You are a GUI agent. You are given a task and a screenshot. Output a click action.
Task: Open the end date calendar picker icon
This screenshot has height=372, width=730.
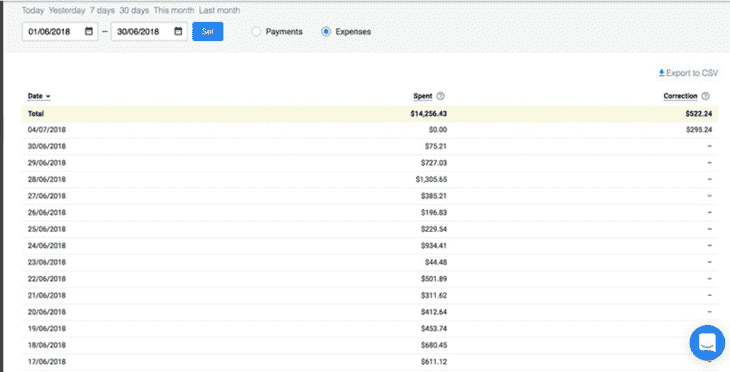coord(178,31)
